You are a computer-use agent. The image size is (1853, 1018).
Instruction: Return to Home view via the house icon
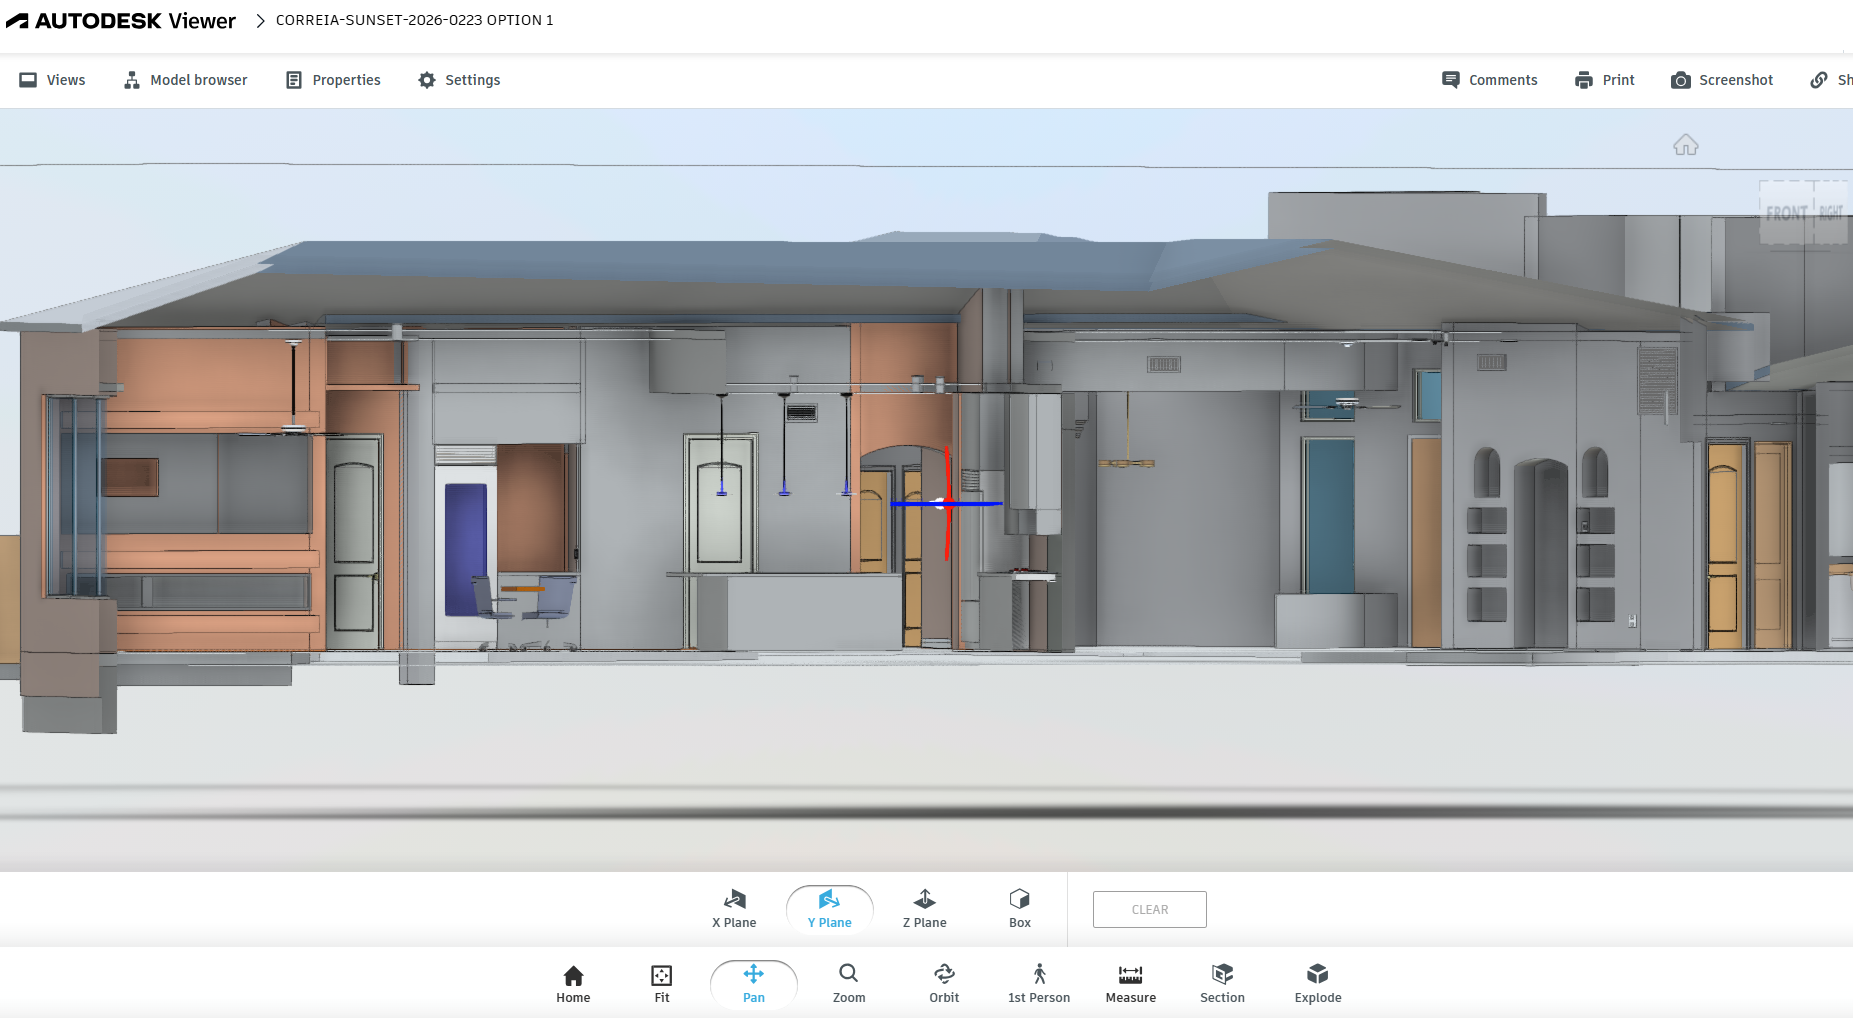(1686, 145)
